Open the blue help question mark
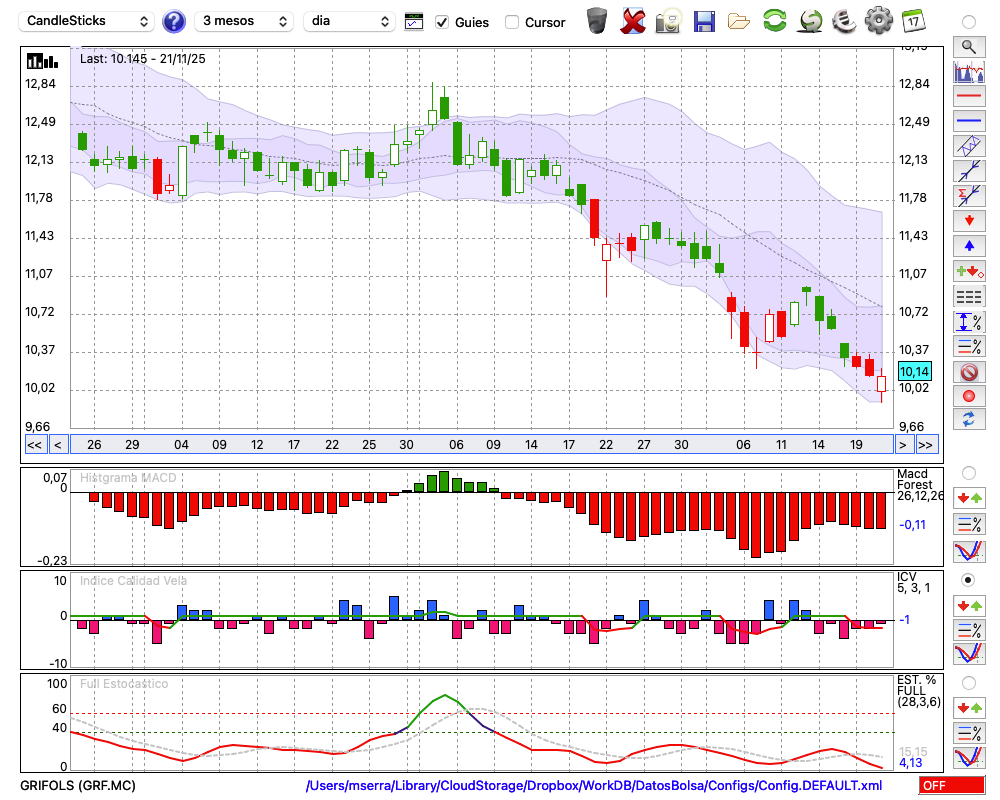 [174, 21]
